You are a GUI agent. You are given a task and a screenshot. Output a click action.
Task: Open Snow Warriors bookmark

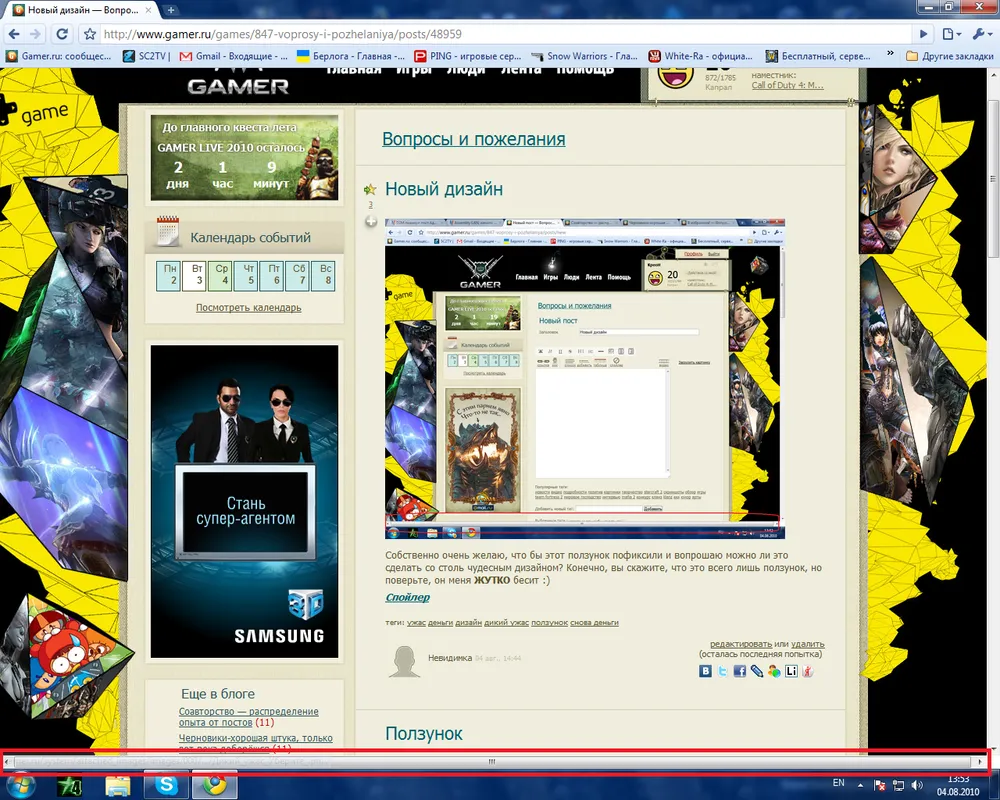click(584, 56)
